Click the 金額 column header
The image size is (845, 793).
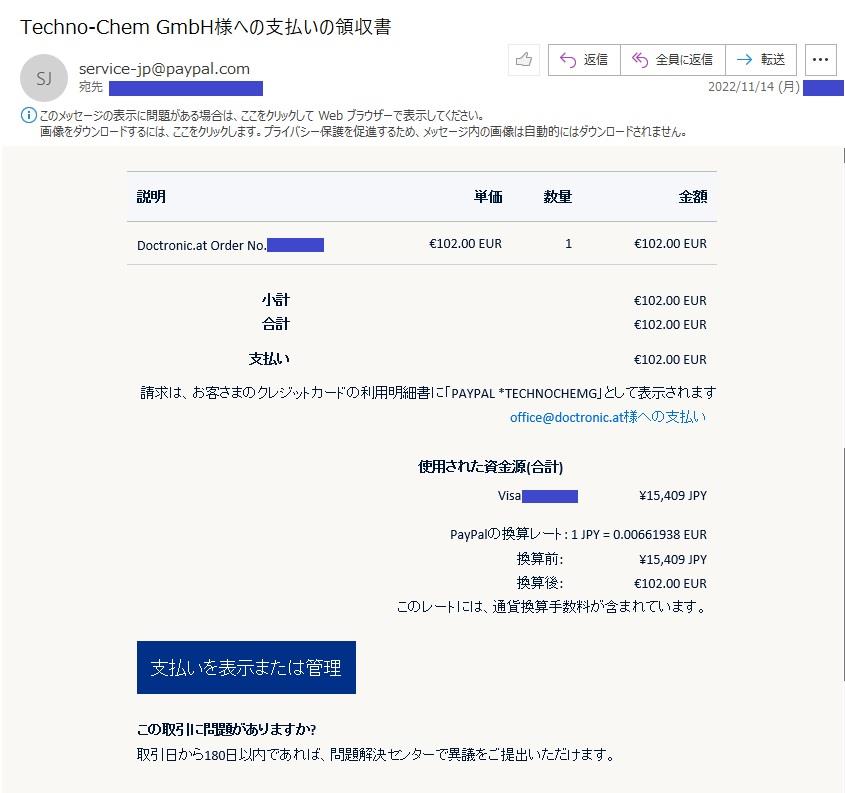pyautogui.click(x=692, y=197)
